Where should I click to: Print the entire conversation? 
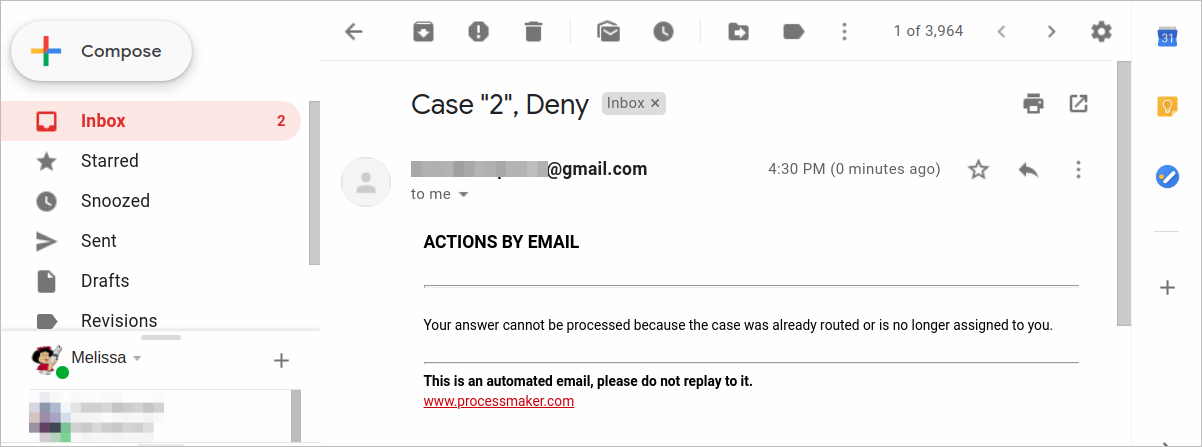click(x=1034, y=103)
